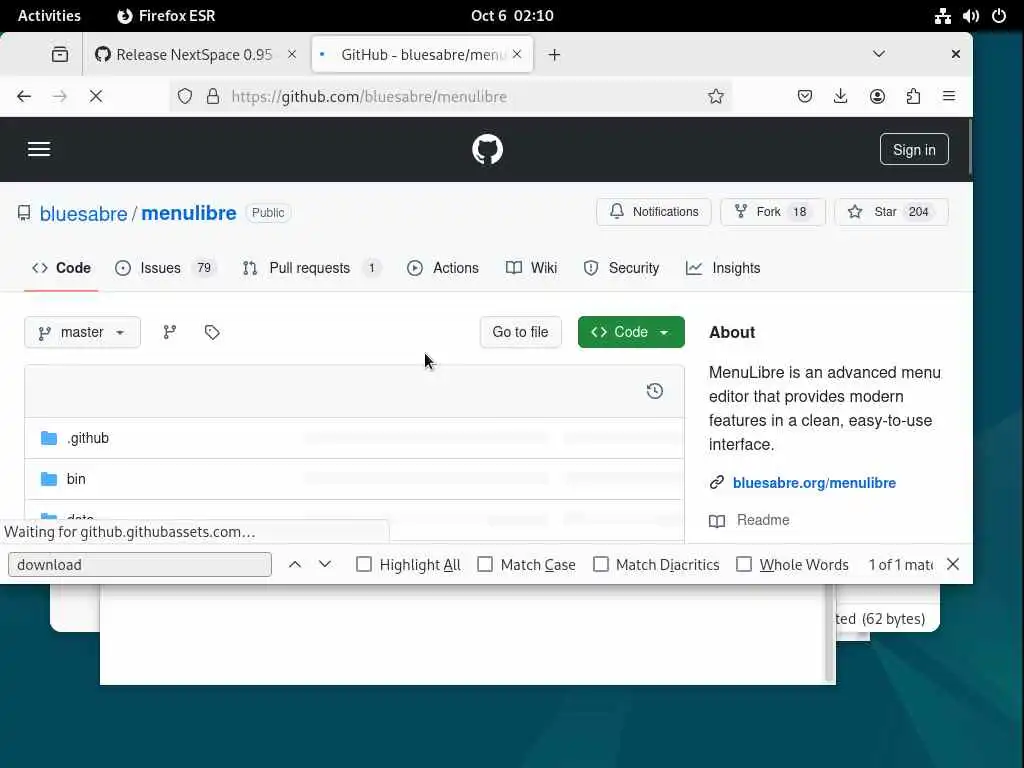1024x768 pixels.
Task: Click the find bar search field
Action: pos(140,564)
